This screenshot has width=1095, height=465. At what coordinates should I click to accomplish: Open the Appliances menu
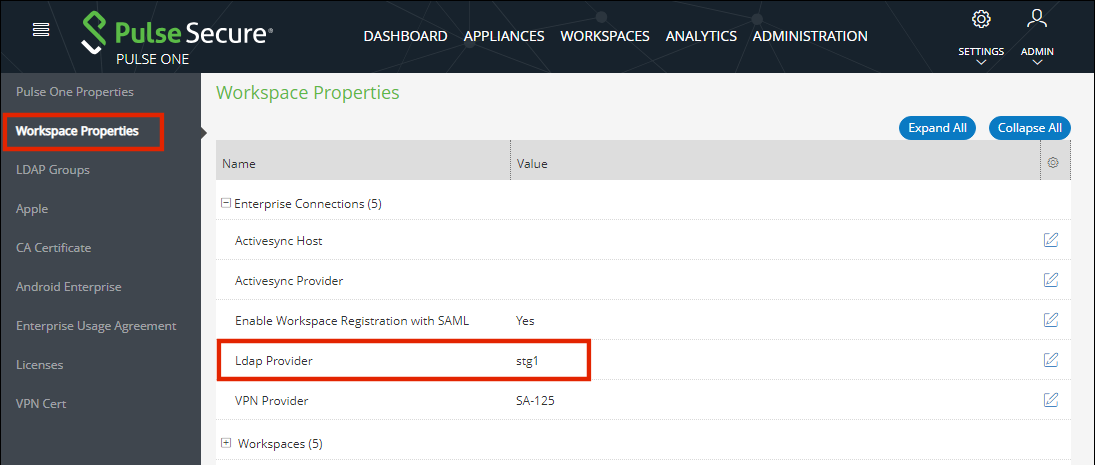[504, 36]
